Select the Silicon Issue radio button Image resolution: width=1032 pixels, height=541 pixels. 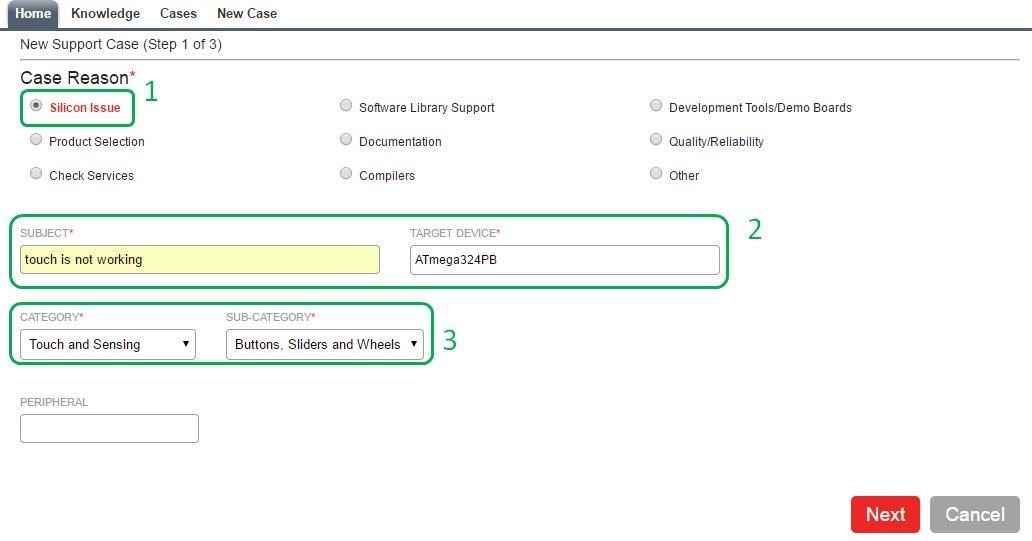(37, 105)
